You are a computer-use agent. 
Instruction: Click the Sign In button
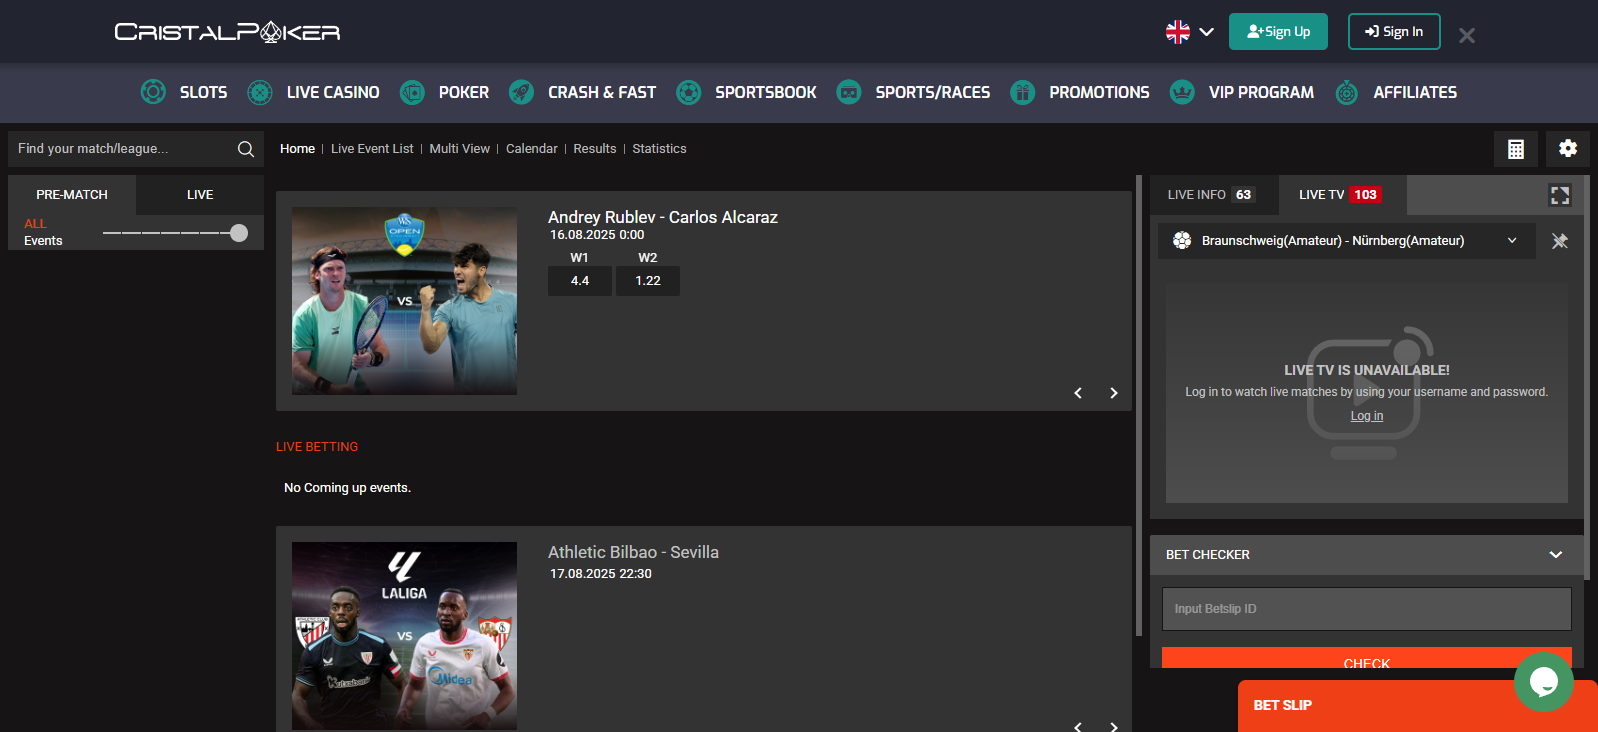pos(1394,32)
